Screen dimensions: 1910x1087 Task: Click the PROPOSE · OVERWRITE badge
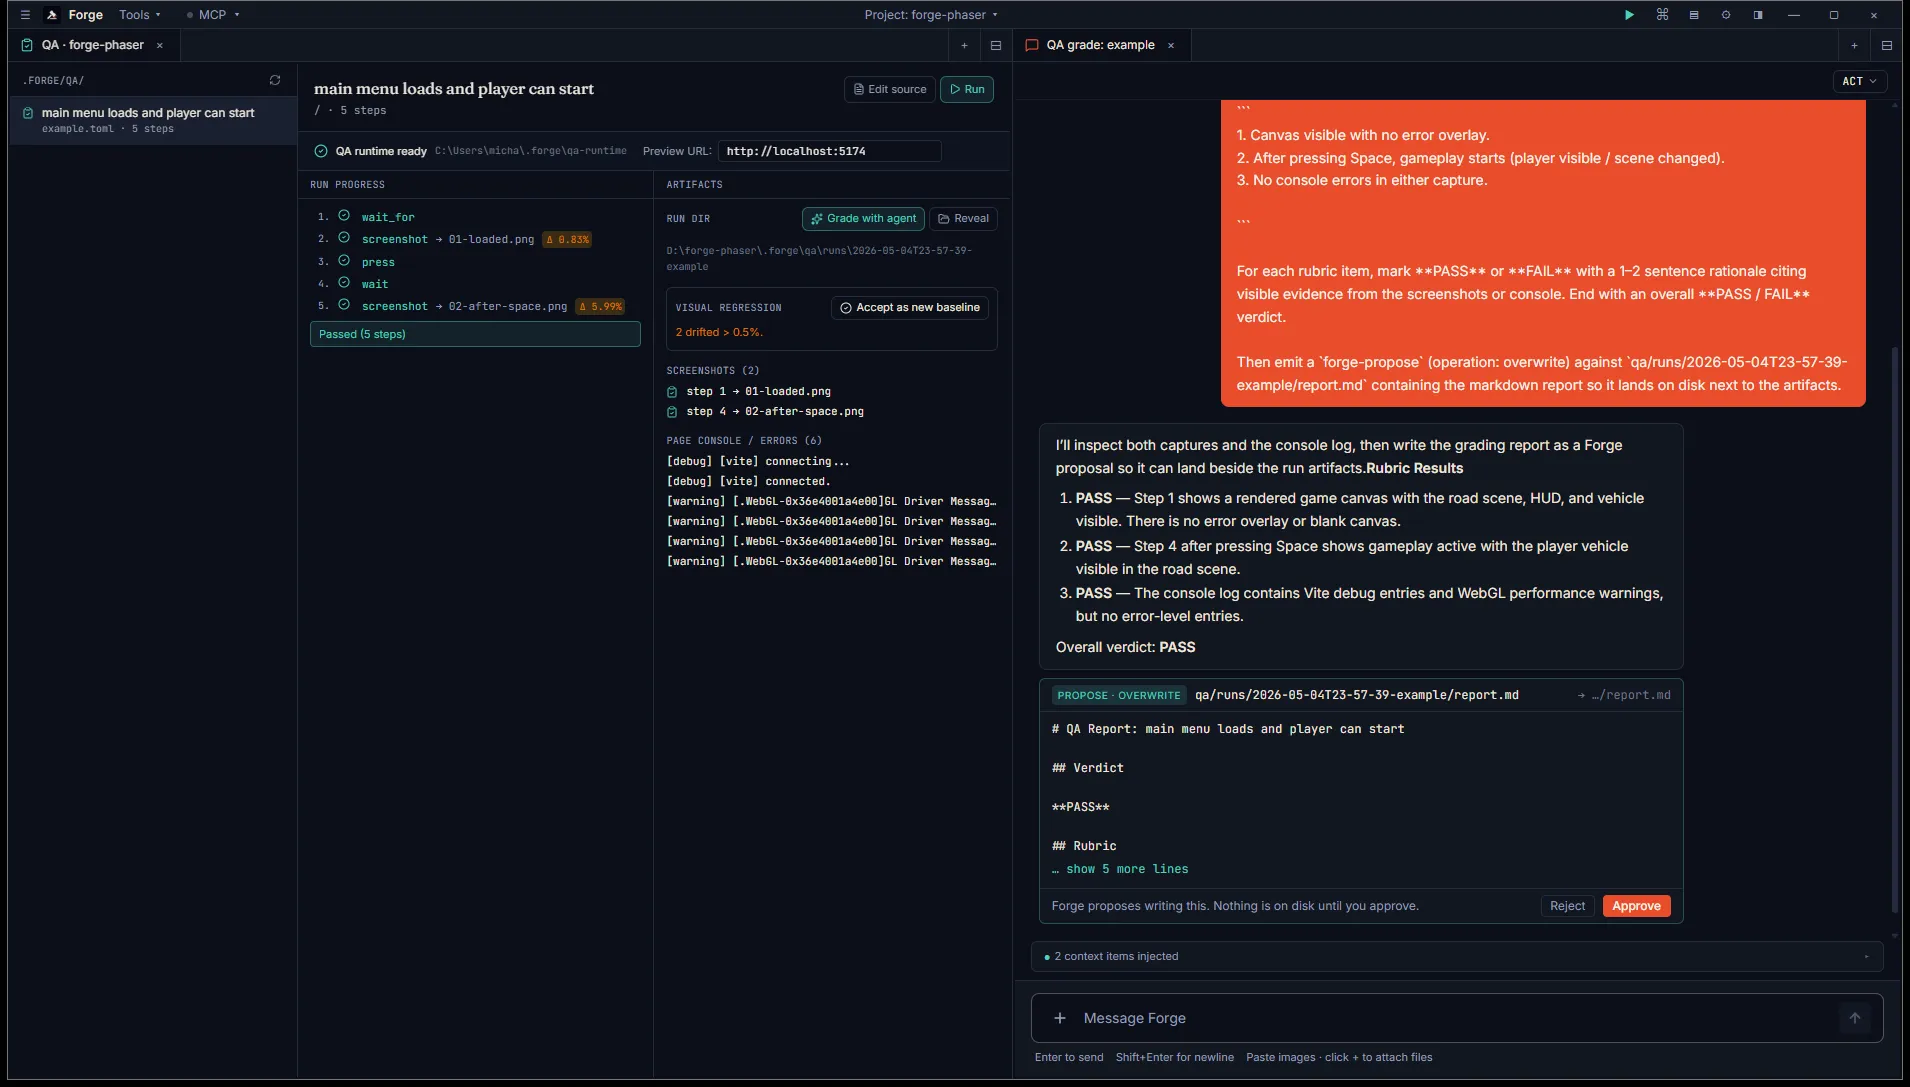pos(1119,695)
